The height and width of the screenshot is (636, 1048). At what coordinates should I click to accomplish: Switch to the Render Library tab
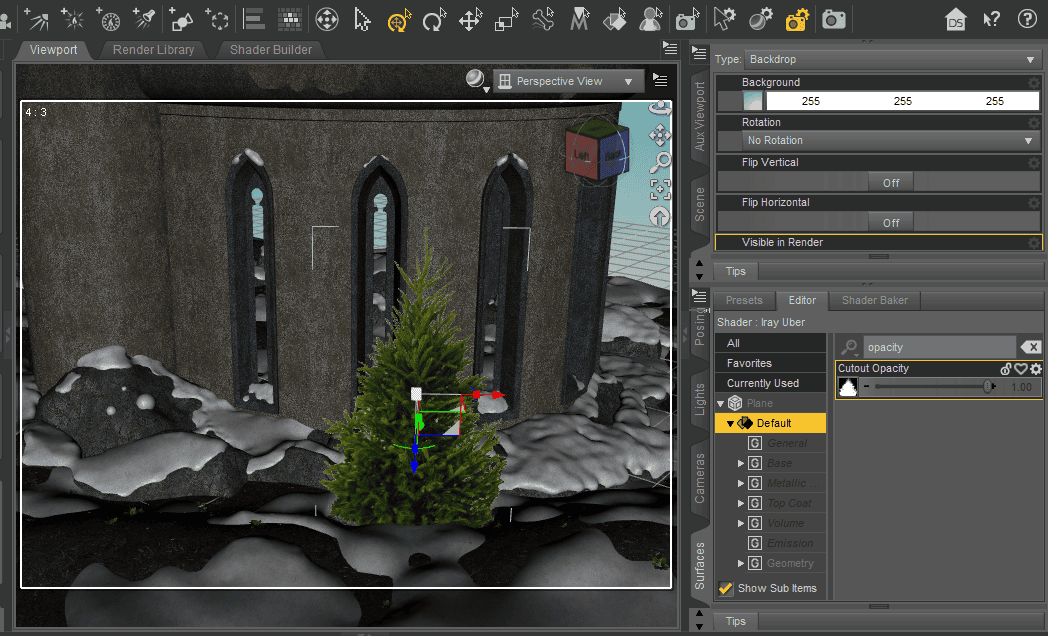152,50
